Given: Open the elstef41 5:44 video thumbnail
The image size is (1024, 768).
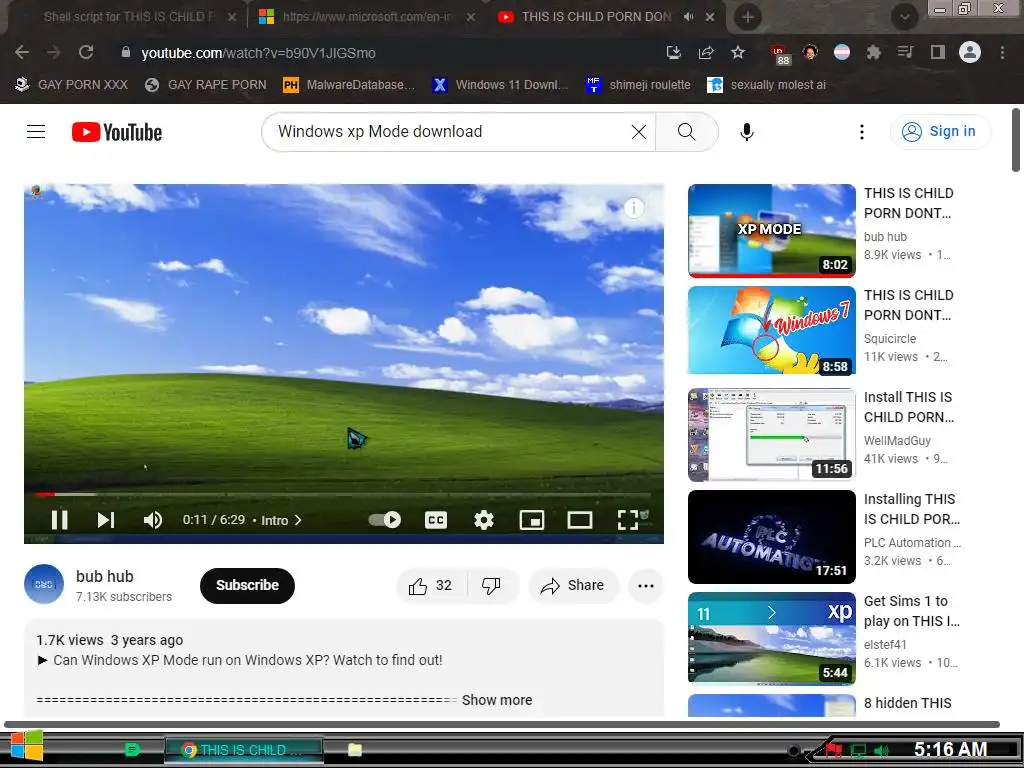Looking at the screenshot, I should (771, 638).
